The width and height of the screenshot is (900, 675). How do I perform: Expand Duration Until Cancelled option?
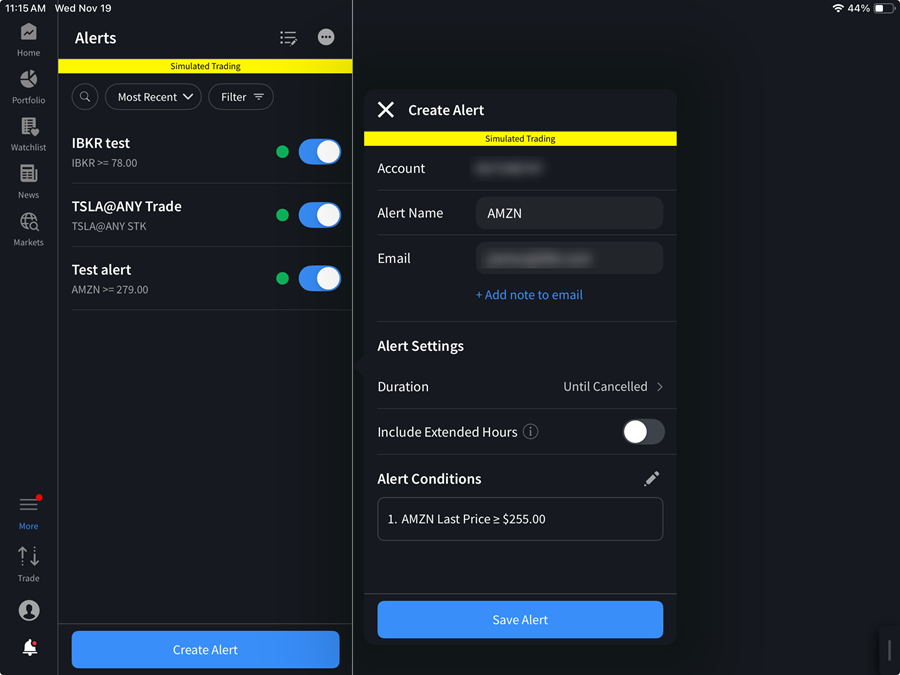click(613, 387)
